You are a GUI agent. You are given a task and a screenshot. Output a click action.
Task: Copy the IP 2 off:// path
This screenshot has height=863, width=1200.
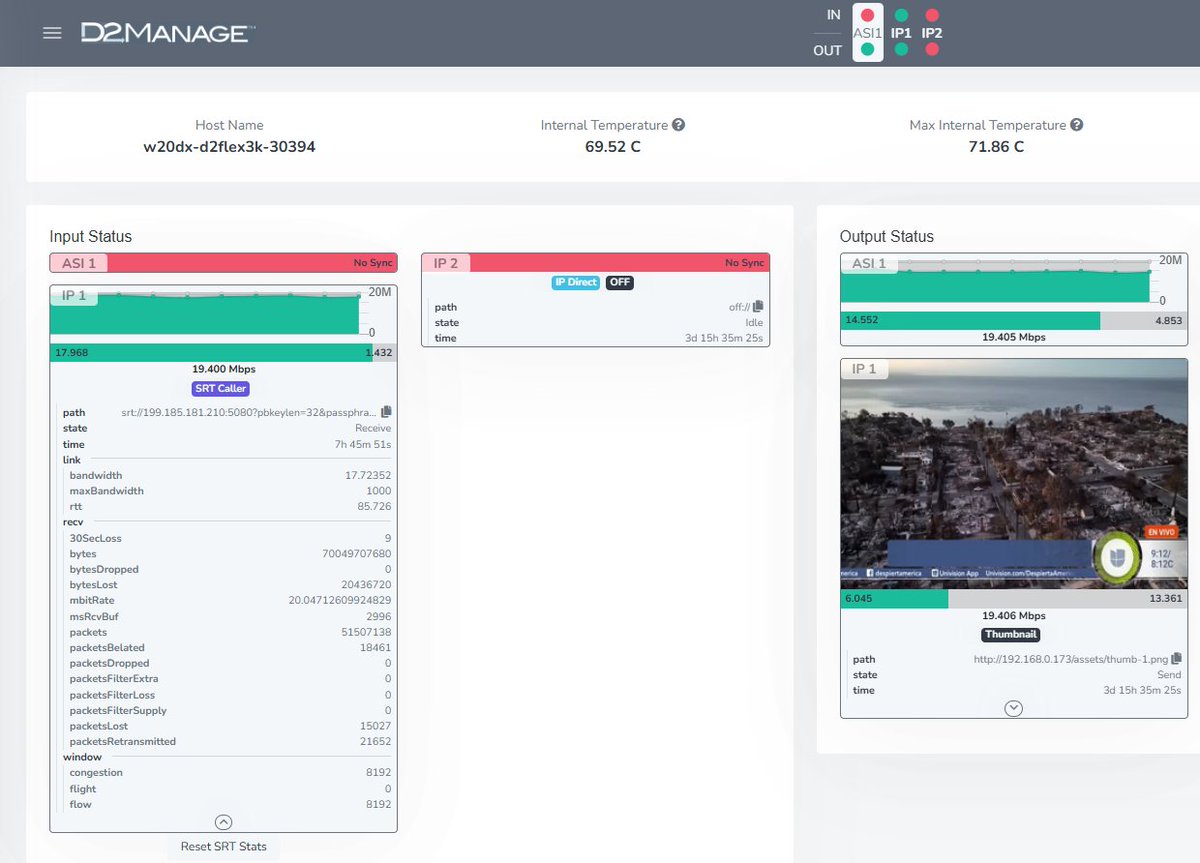[758, 307]
